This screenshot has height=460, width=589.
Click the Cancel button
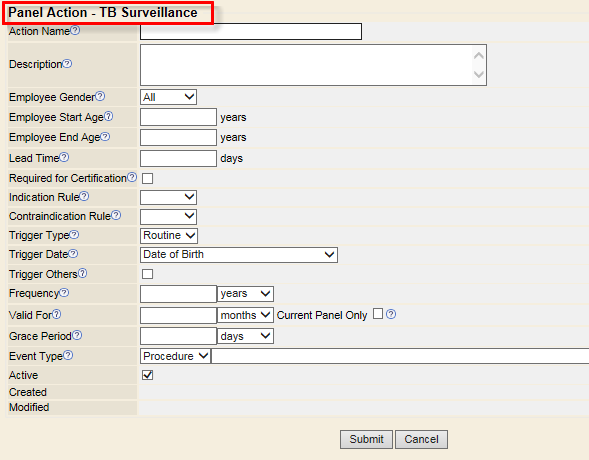(421, 439)
